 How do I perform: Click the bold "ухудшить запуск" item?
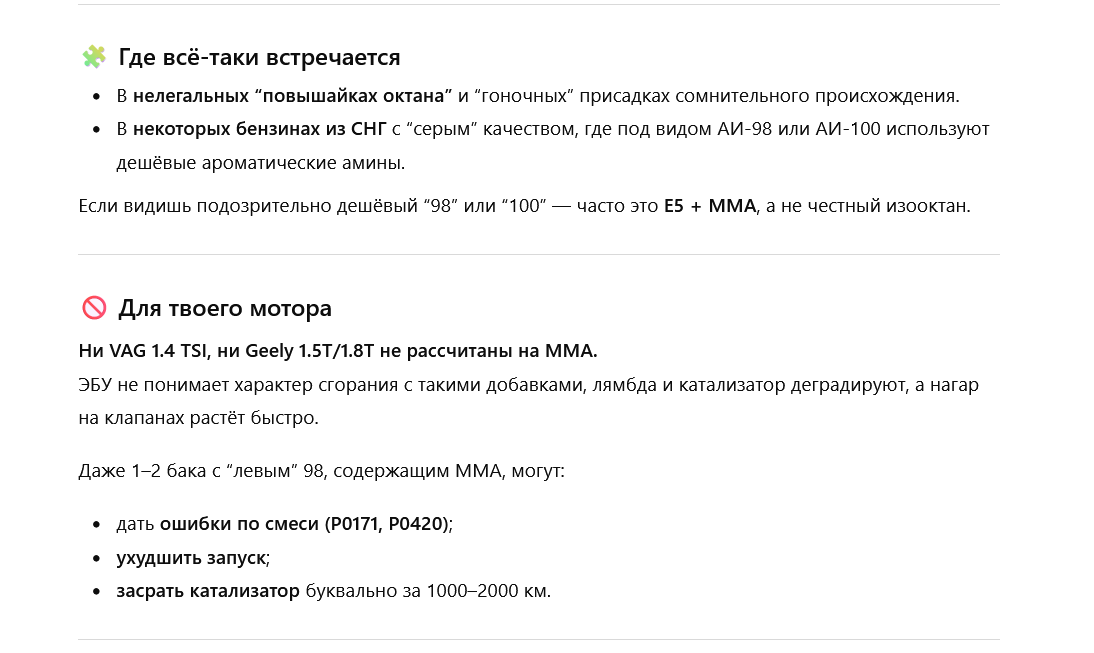click(192, 557)
